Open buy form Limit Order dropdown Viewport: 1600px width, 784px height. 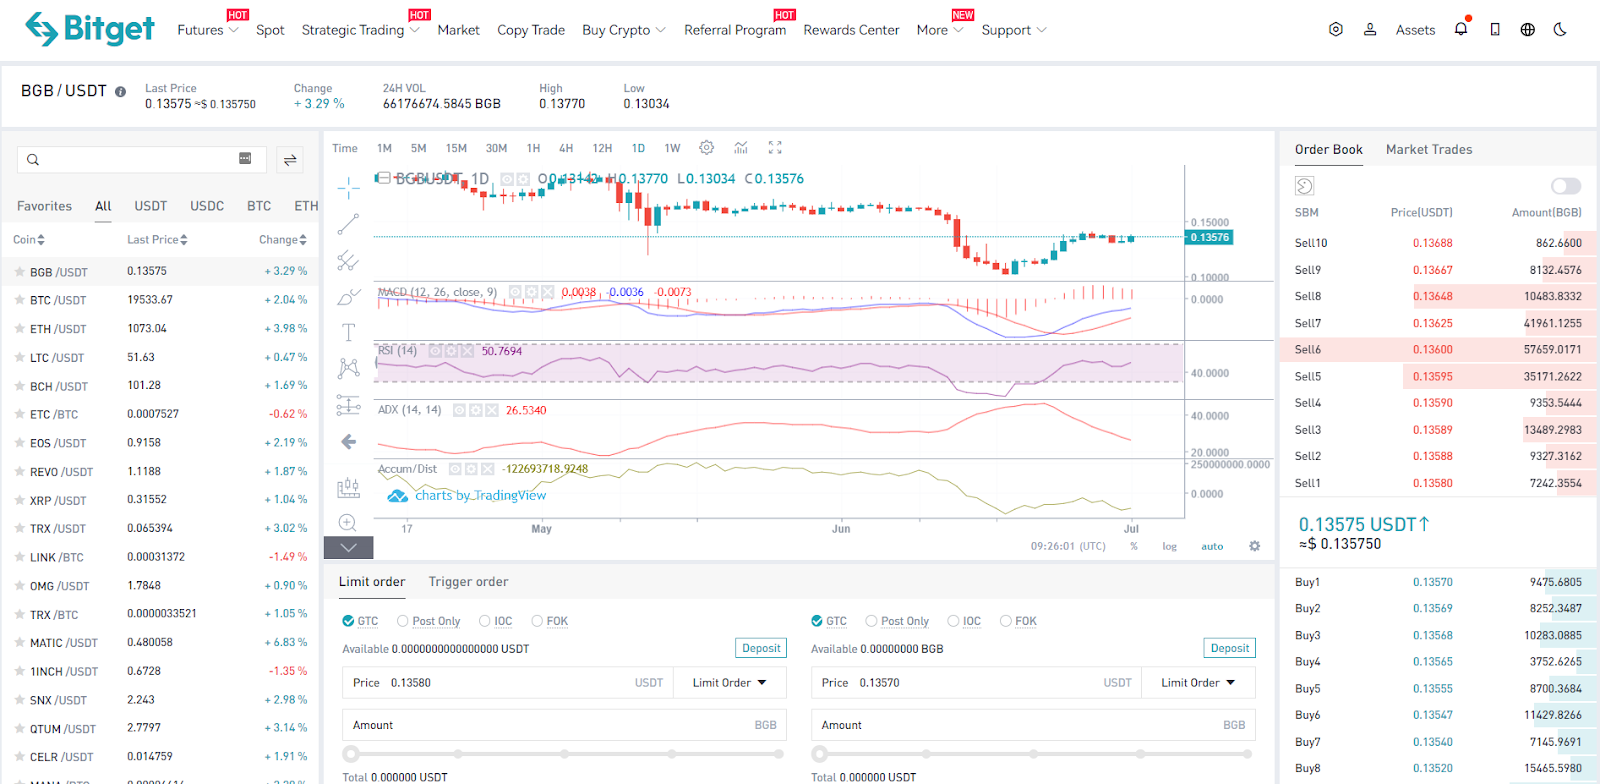(x=729, y=683)
